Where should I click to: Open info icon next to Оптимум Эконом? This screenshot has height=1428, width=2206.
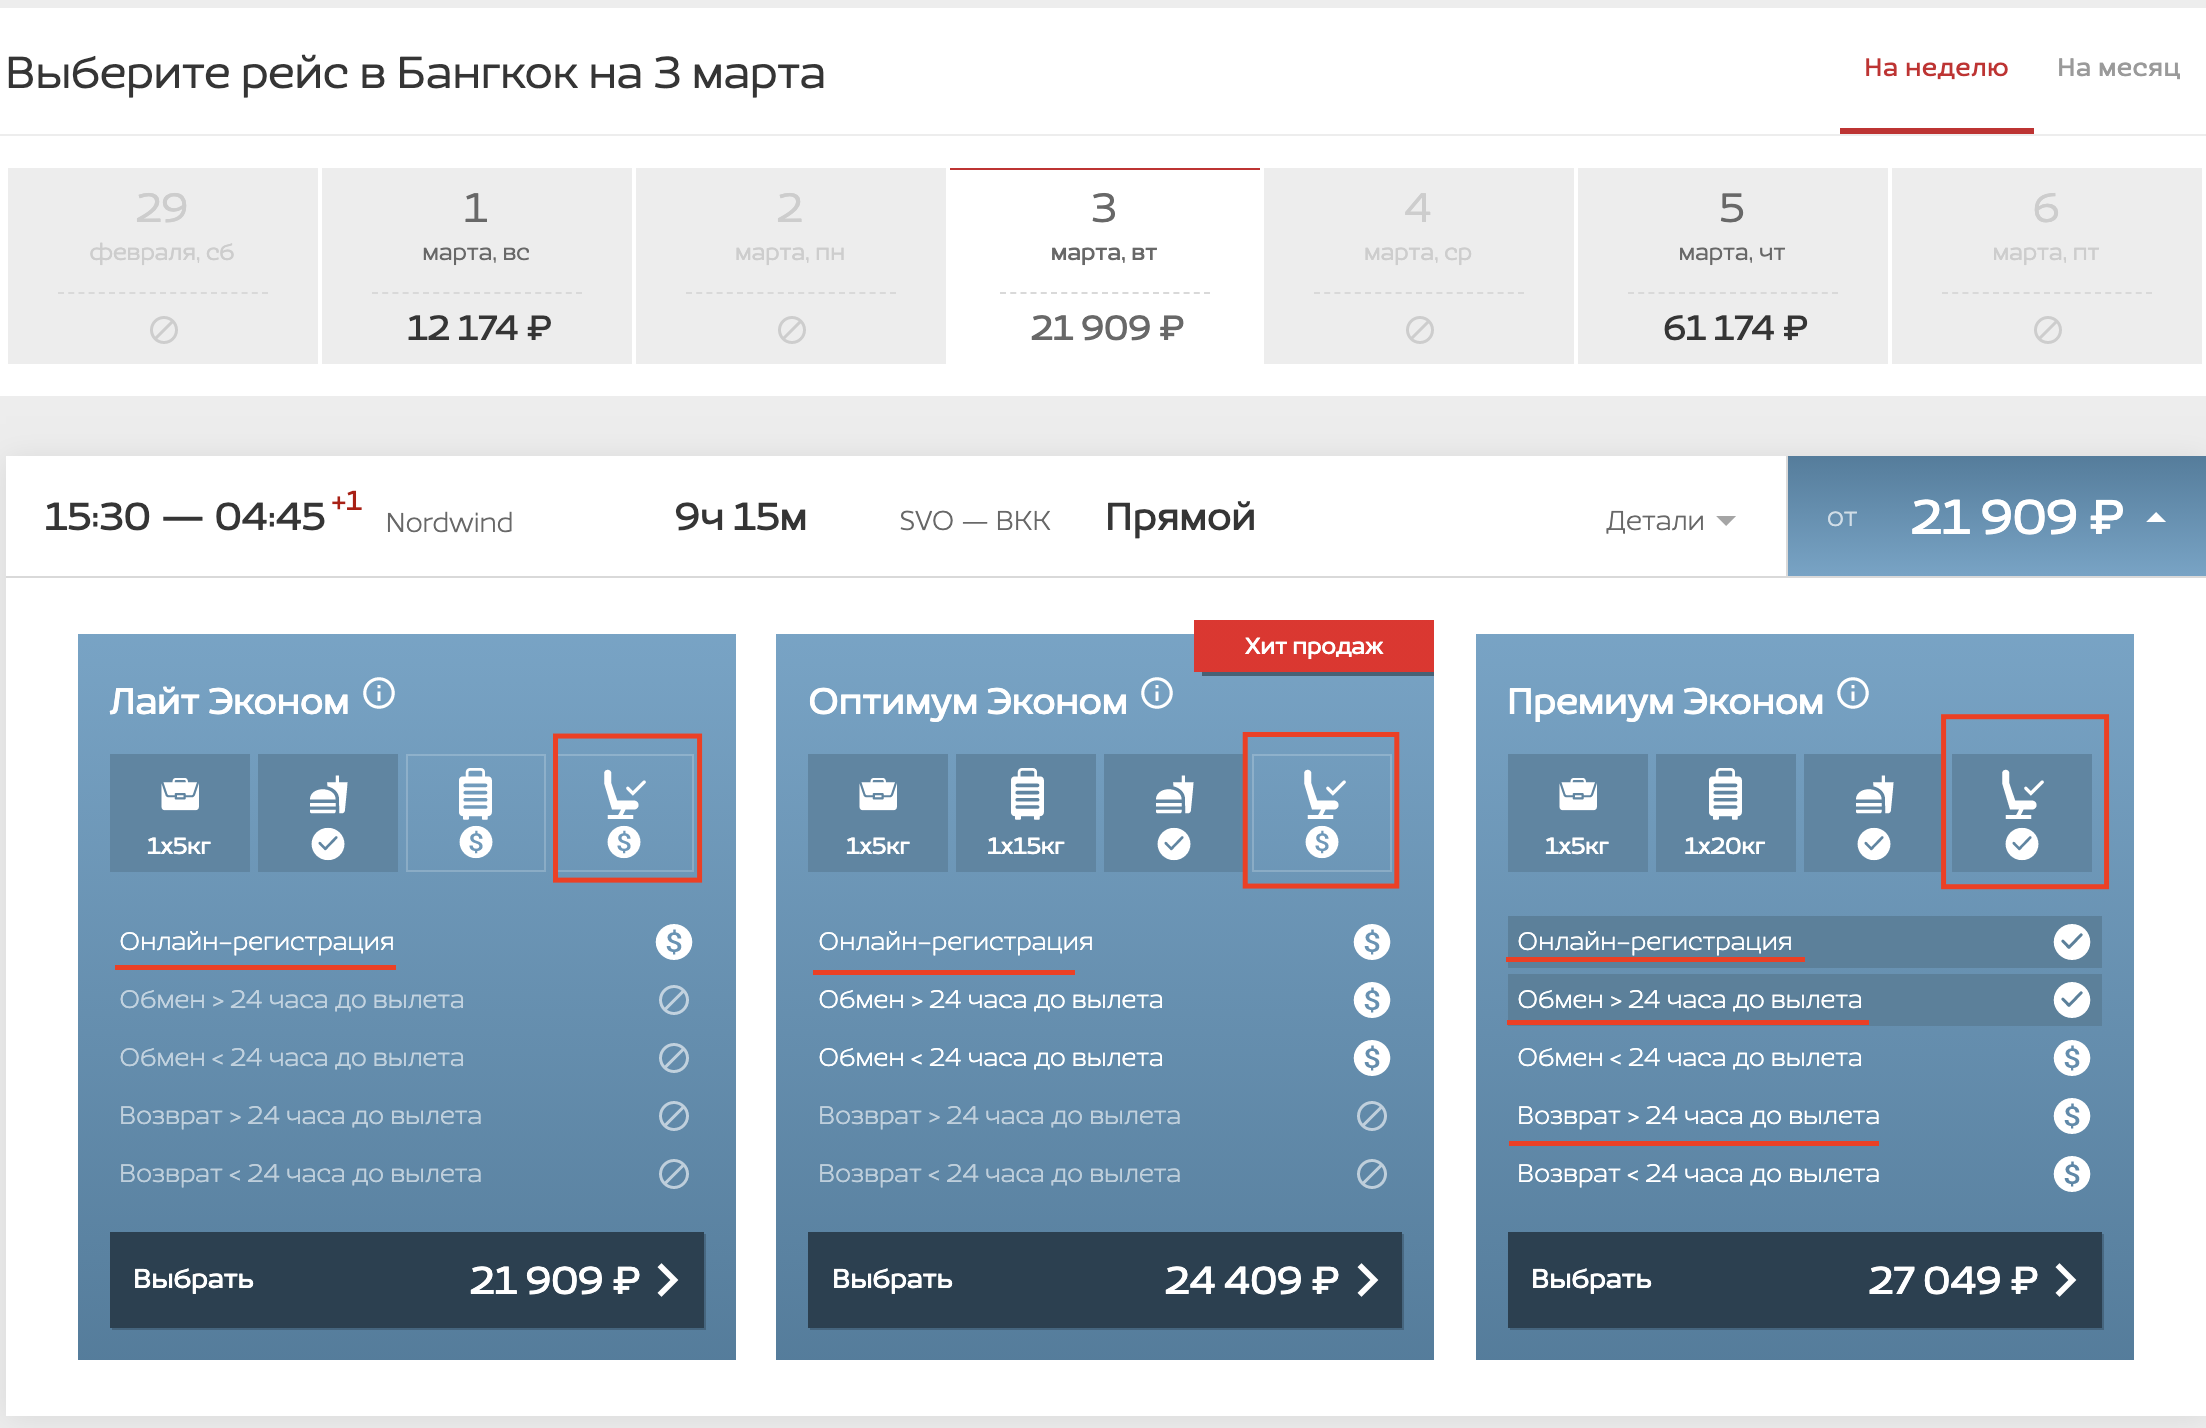click(x=1157, y=693)
